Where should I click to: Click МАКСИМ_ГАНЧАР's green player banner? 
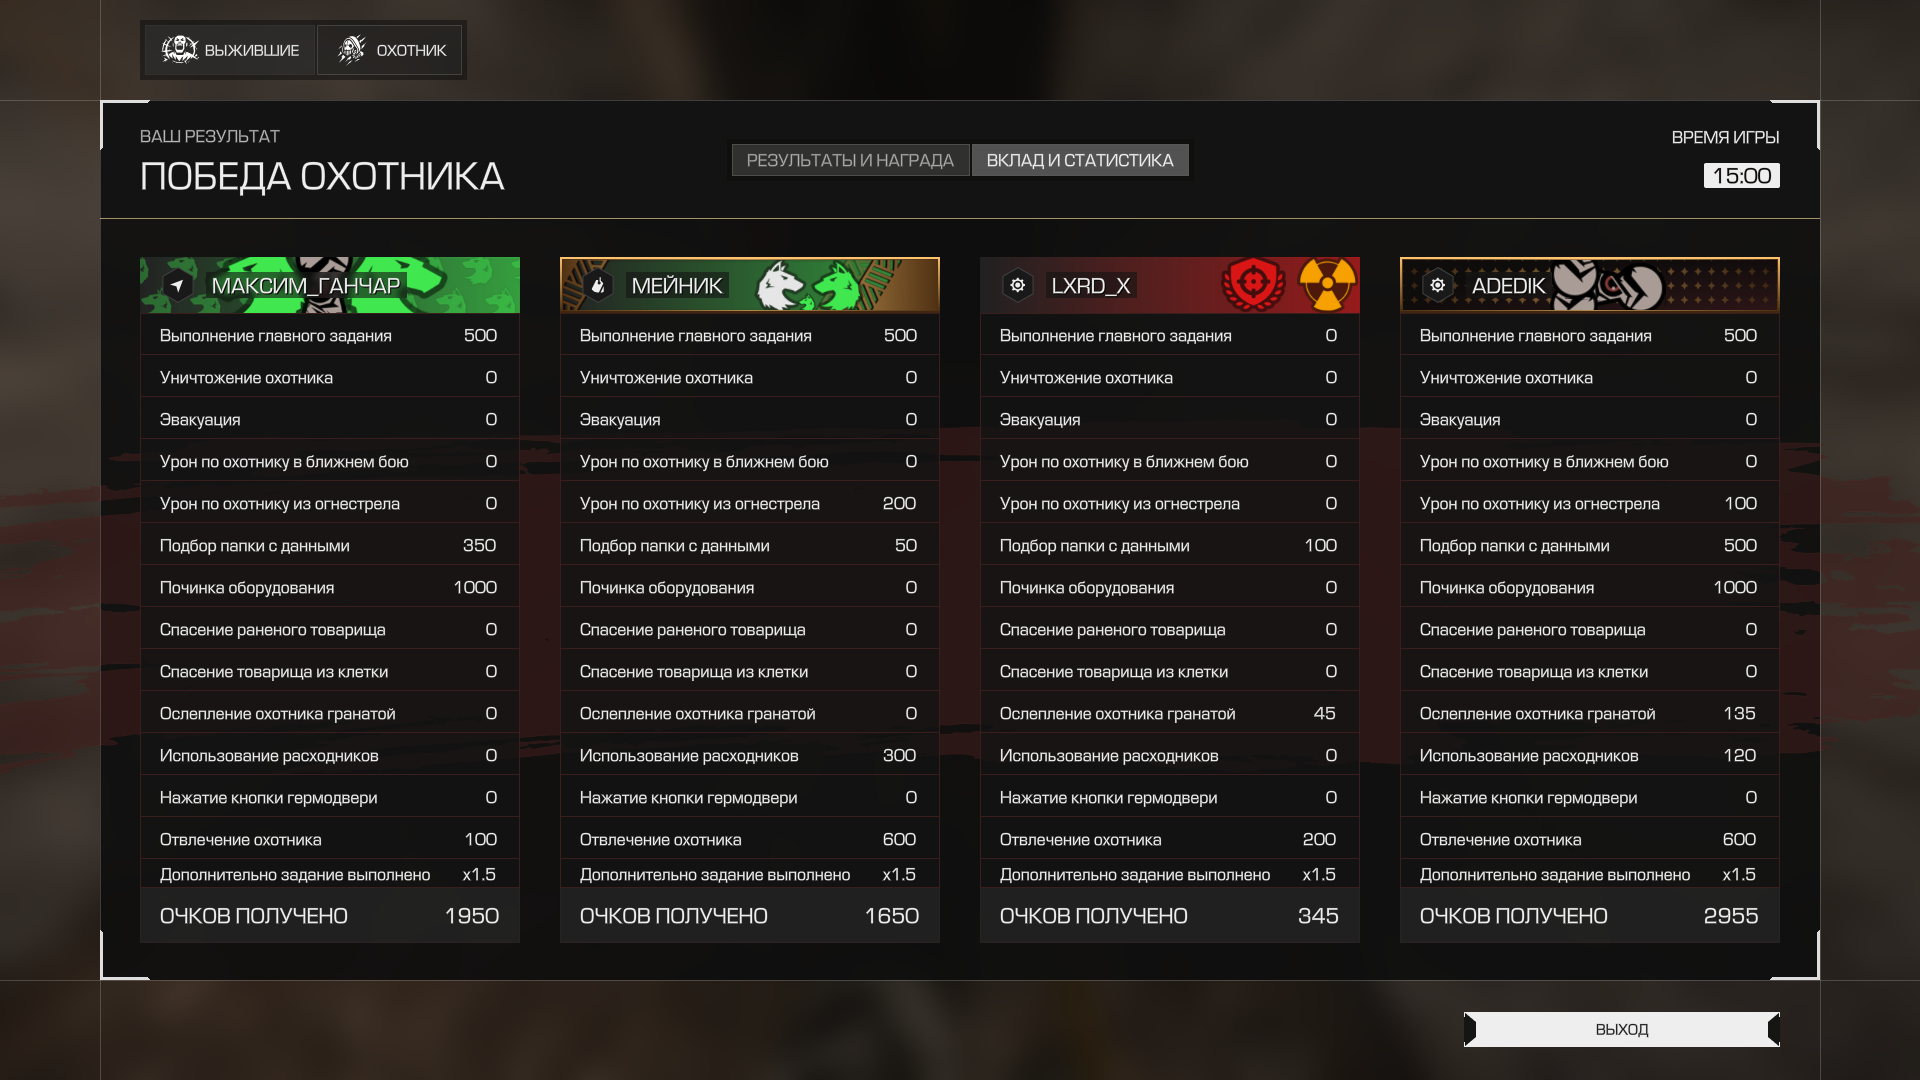click(329, 286)
